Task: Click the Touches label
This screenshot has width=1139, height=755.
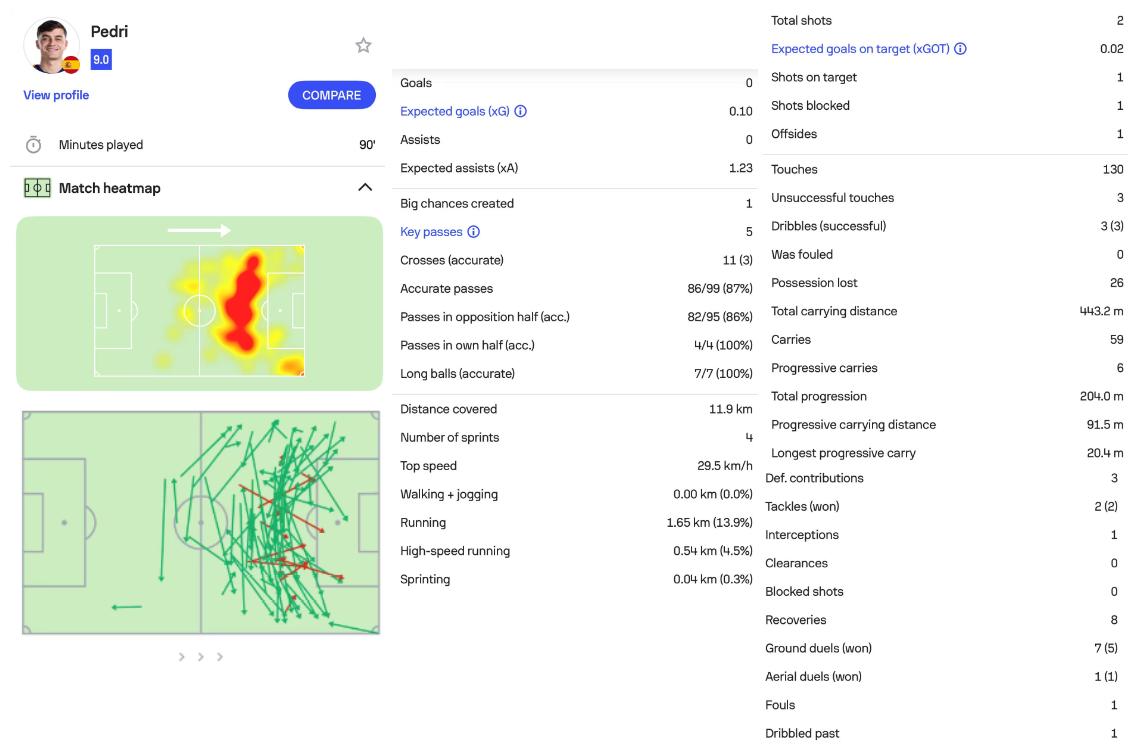Action: [794, 169]
